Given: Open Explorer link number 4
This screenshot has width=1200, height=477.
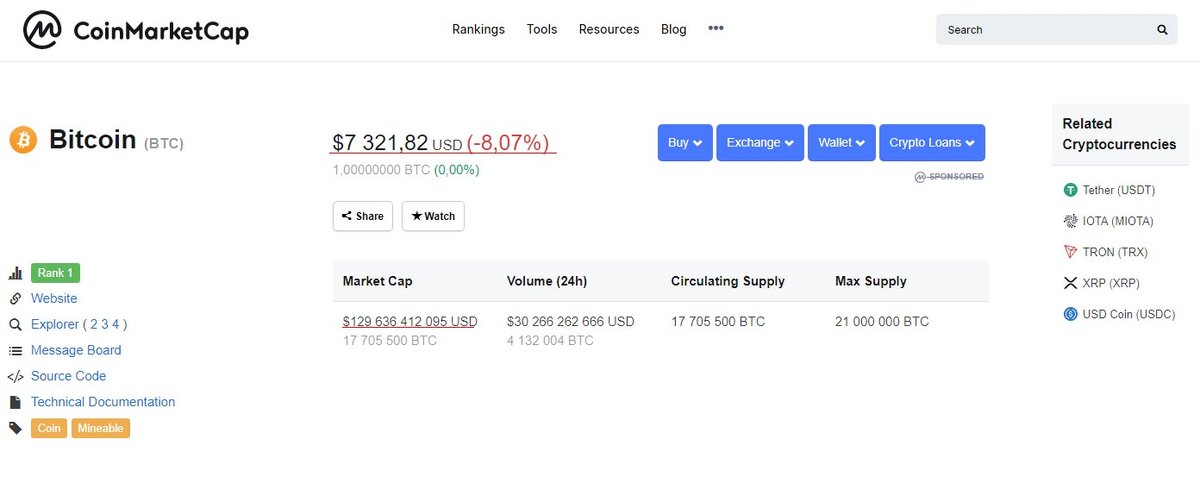Looking at the screenshot, I should click(116, 324).
